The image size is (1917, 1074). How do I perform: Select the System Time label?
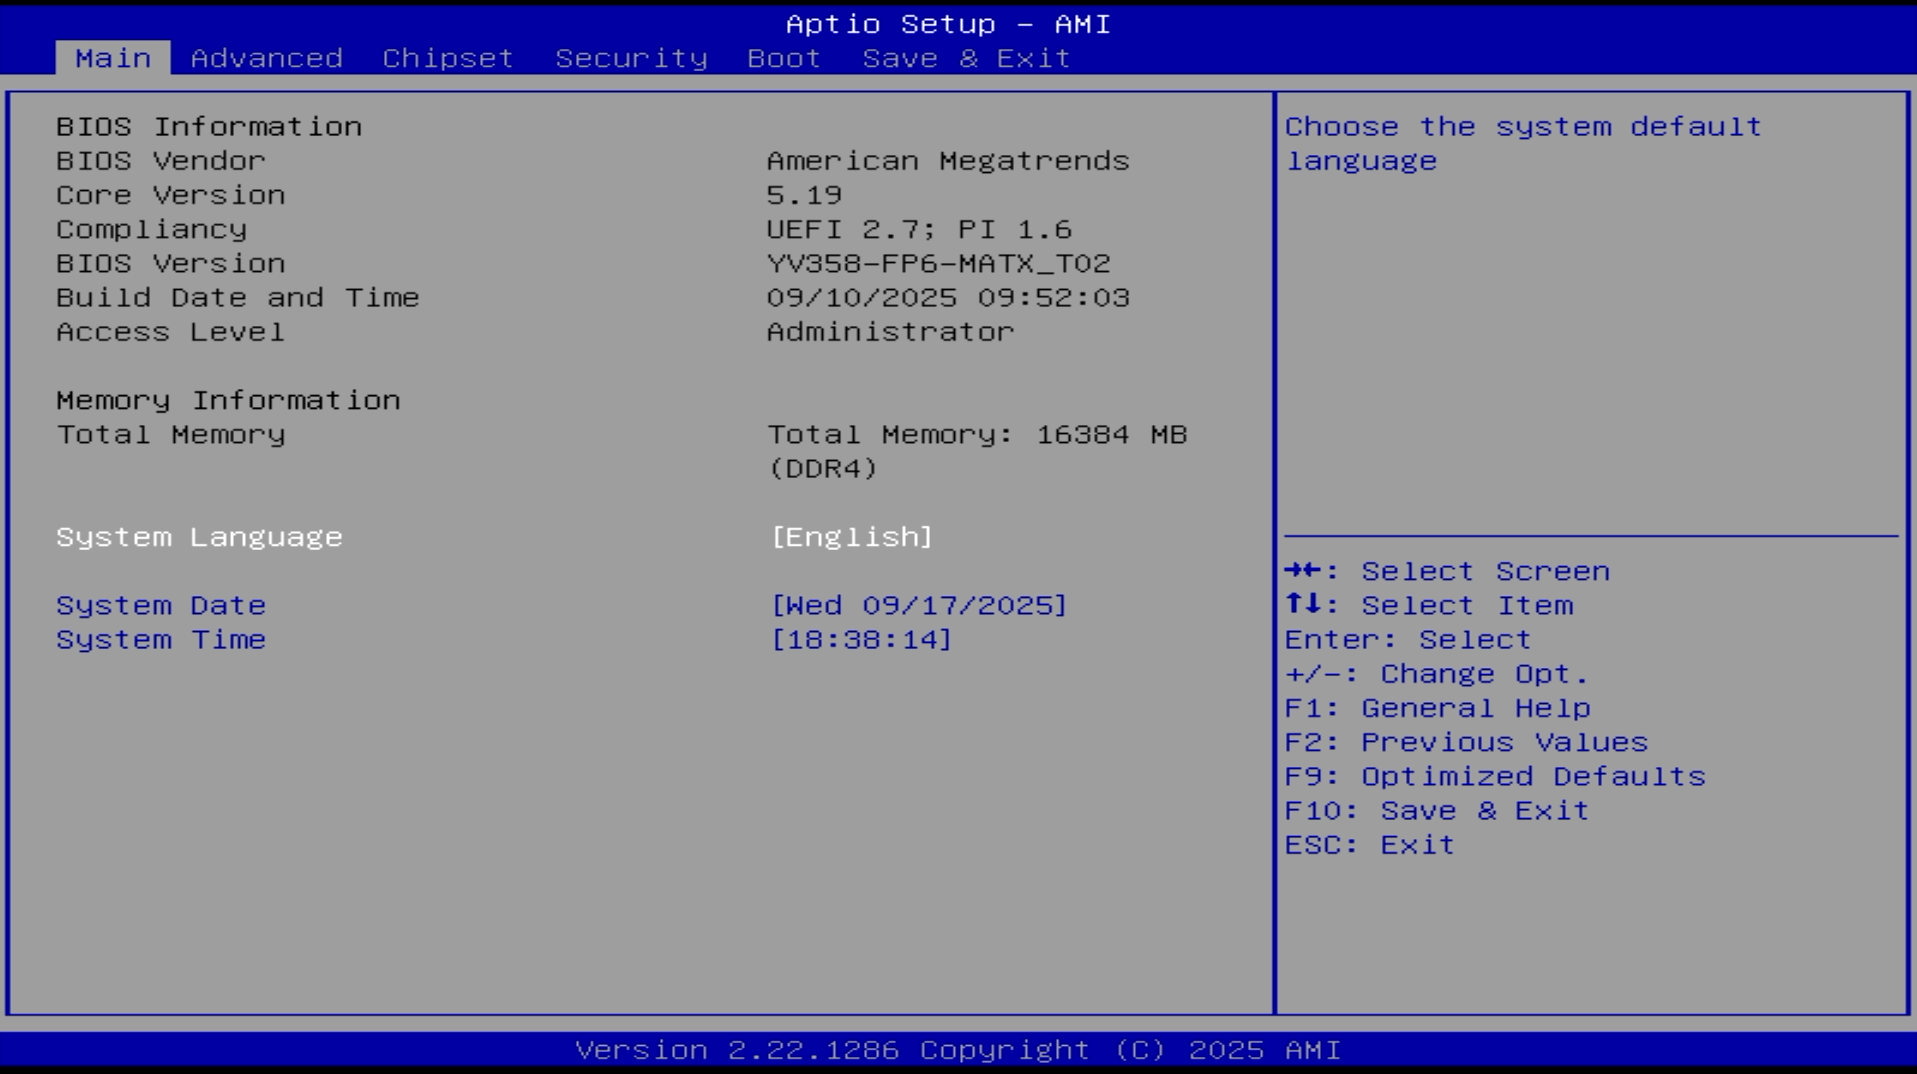click(161, 640)
